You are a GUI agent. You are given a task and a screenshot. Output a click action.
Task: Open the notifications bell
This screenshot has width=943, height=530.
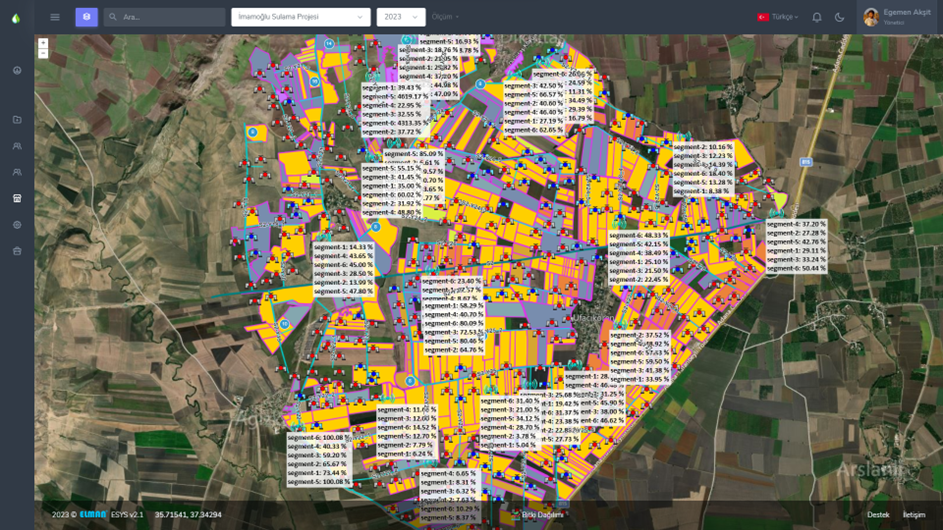tap(817, 17)
